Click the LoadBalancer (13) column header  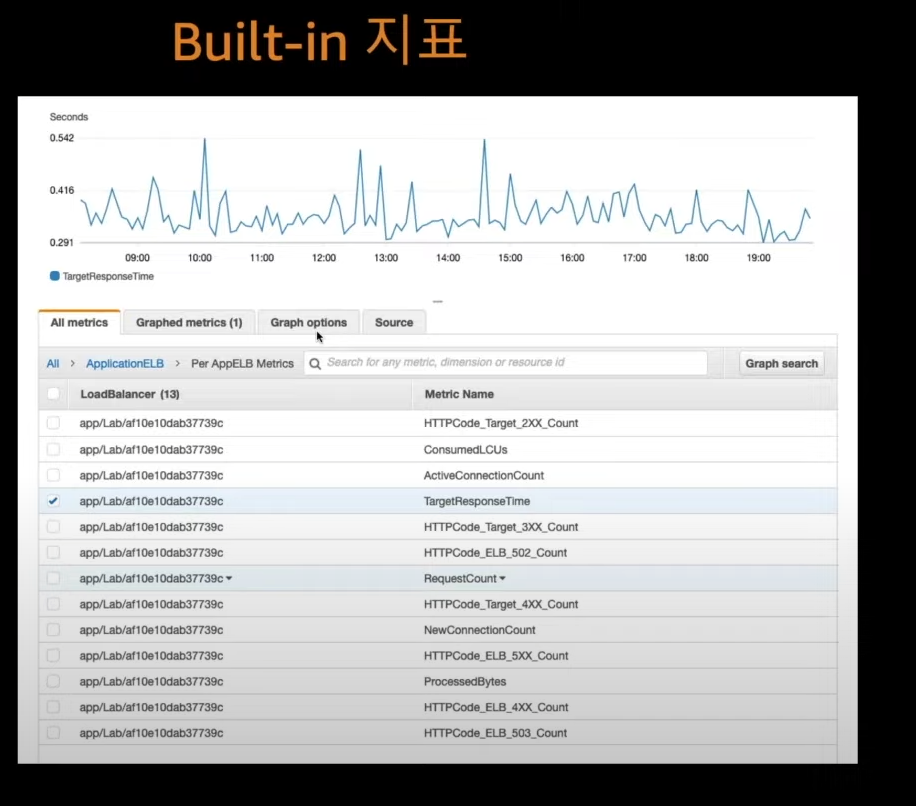[x=130, y=394]
